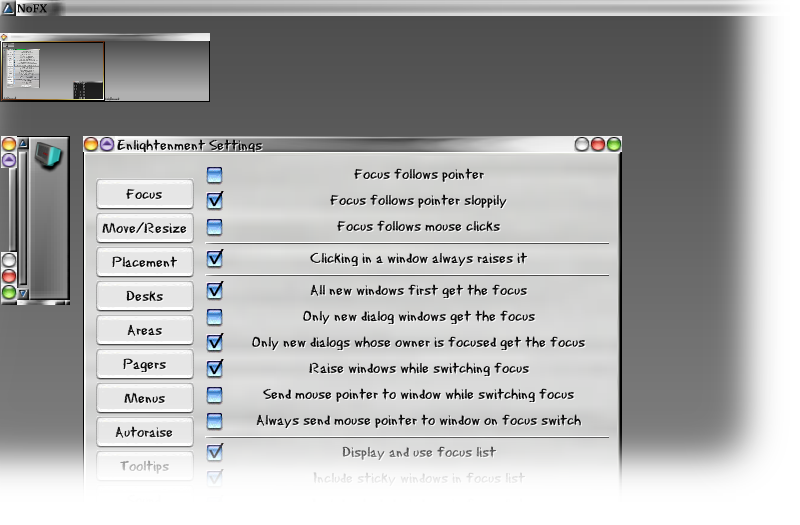
Task: Open the Placement settings page
Action: click(x=145, y=262)
